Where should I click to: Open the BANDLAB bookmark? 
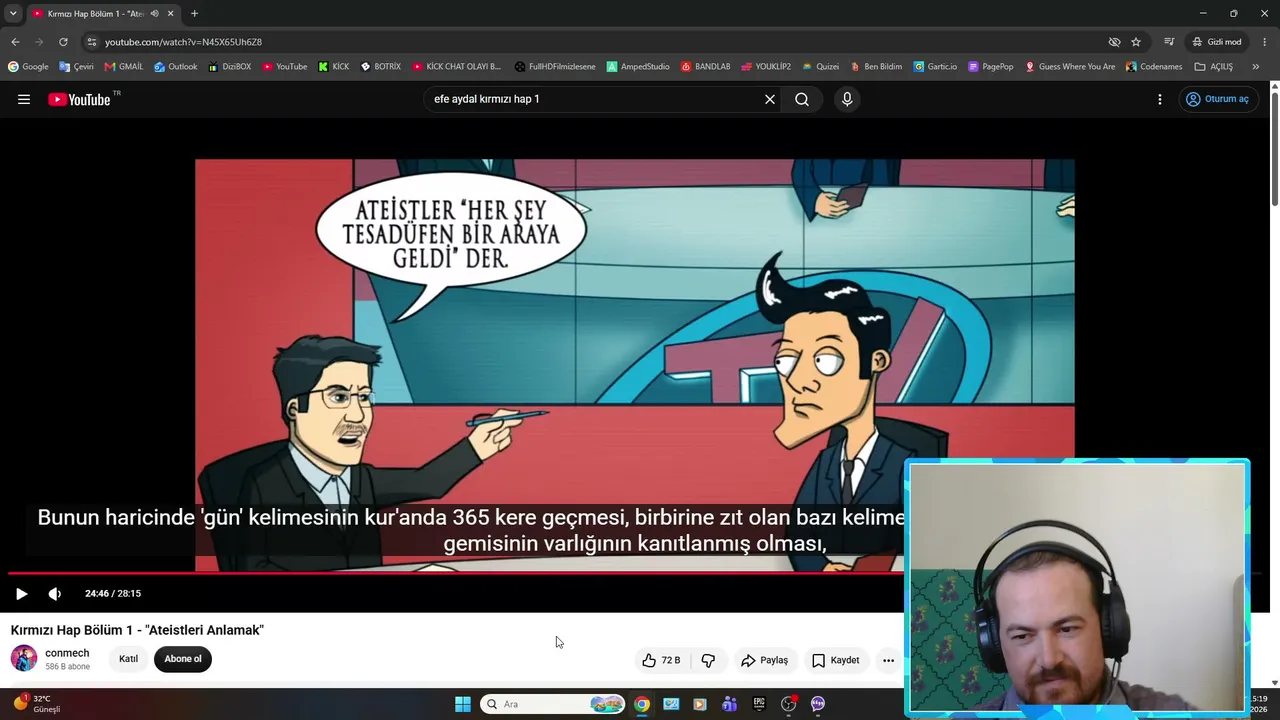pos(706,67)
